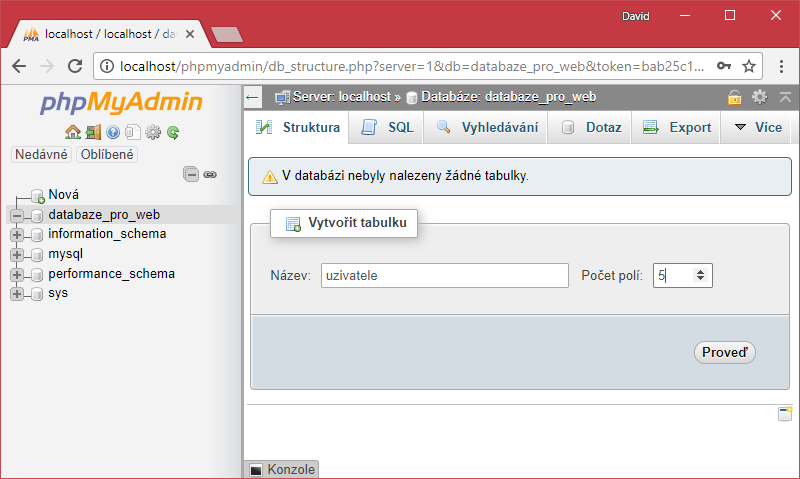The image size is (800, 479).
Task: Open the Konzole panel
Action: point(282,469)
